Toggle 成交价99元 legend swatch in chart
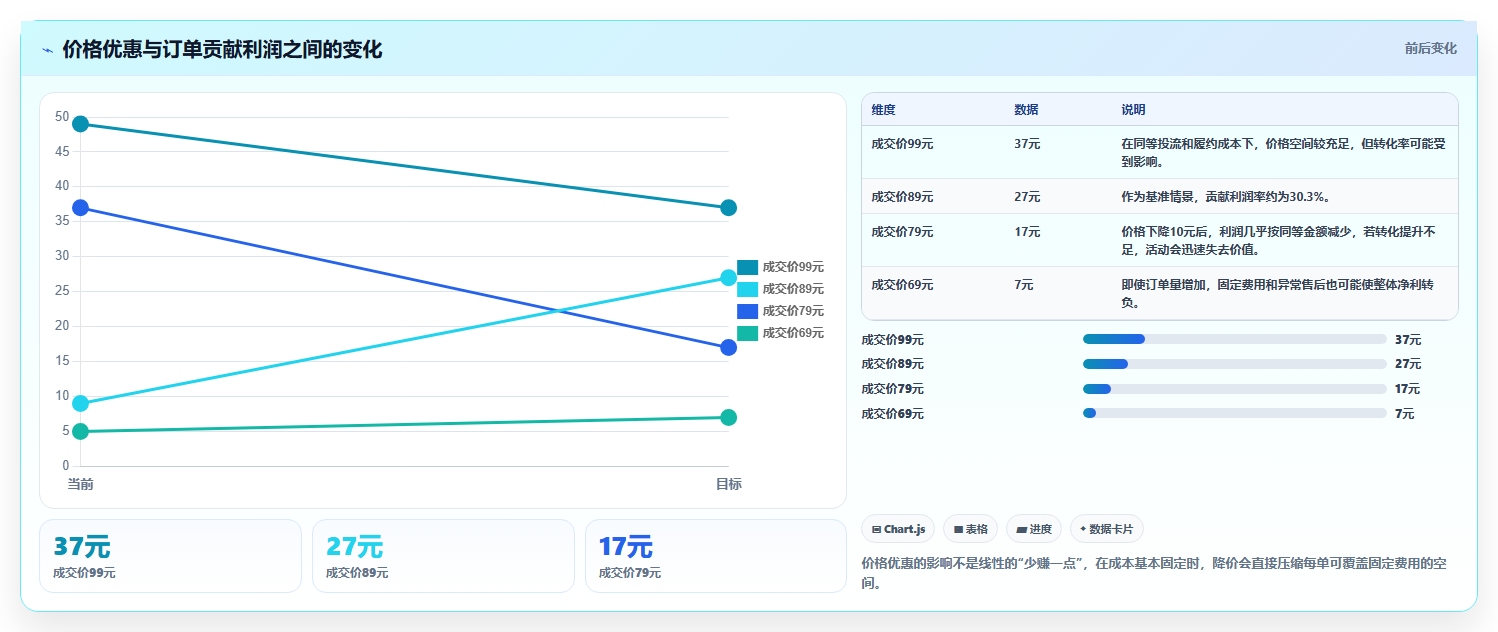1498x632 pixels. (x=748, y=267)
